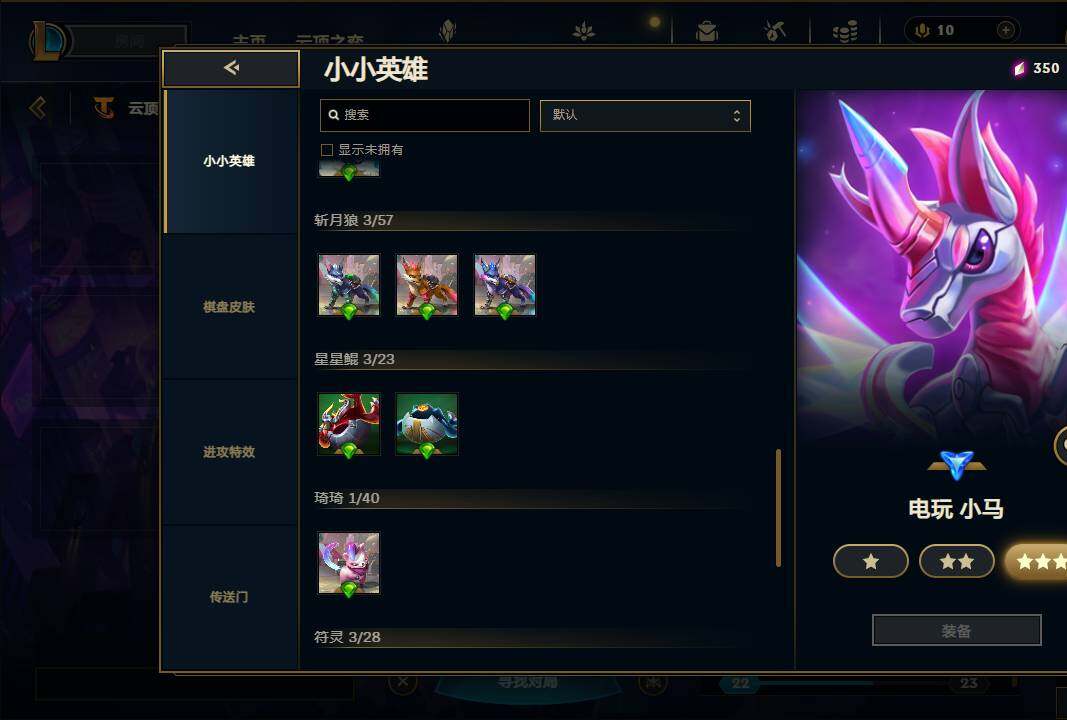Screen dimensions: 1067x720
Task: Click the dropdown arrows on sort box
Action: (736, 116)
